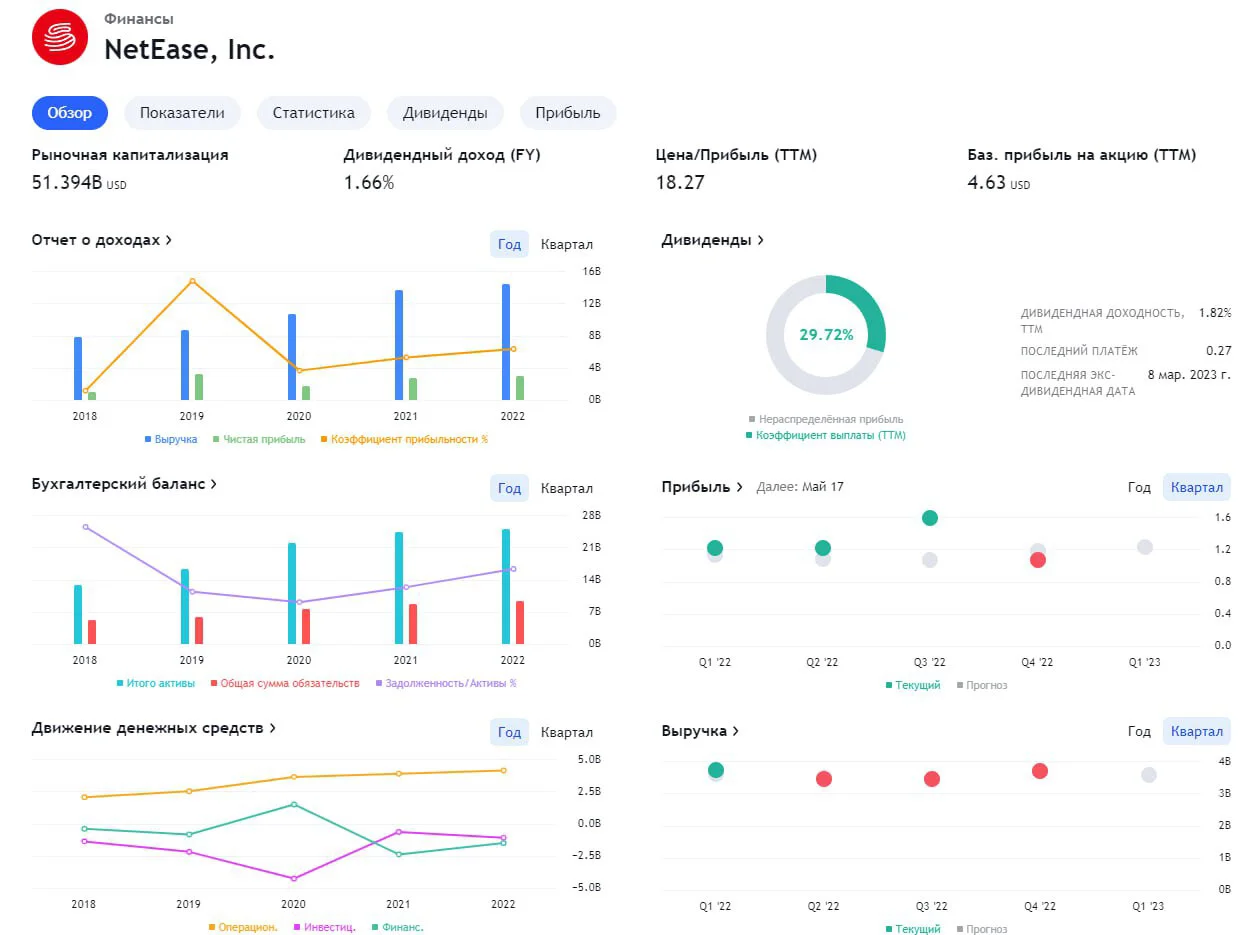Toggle Общая сумма обязательств legend item
Image resolution: width=1251 pixels, height=935 pixels.
click(285, 683)
